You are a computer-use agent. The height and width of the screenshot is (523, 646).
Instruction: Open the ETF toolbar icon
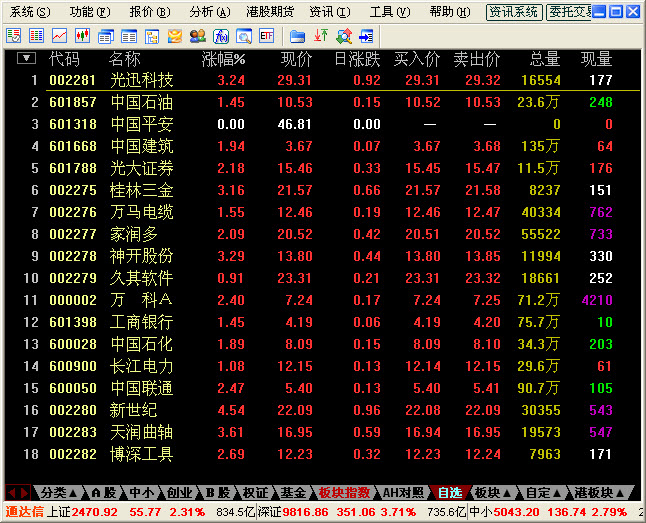pos(267,36)
